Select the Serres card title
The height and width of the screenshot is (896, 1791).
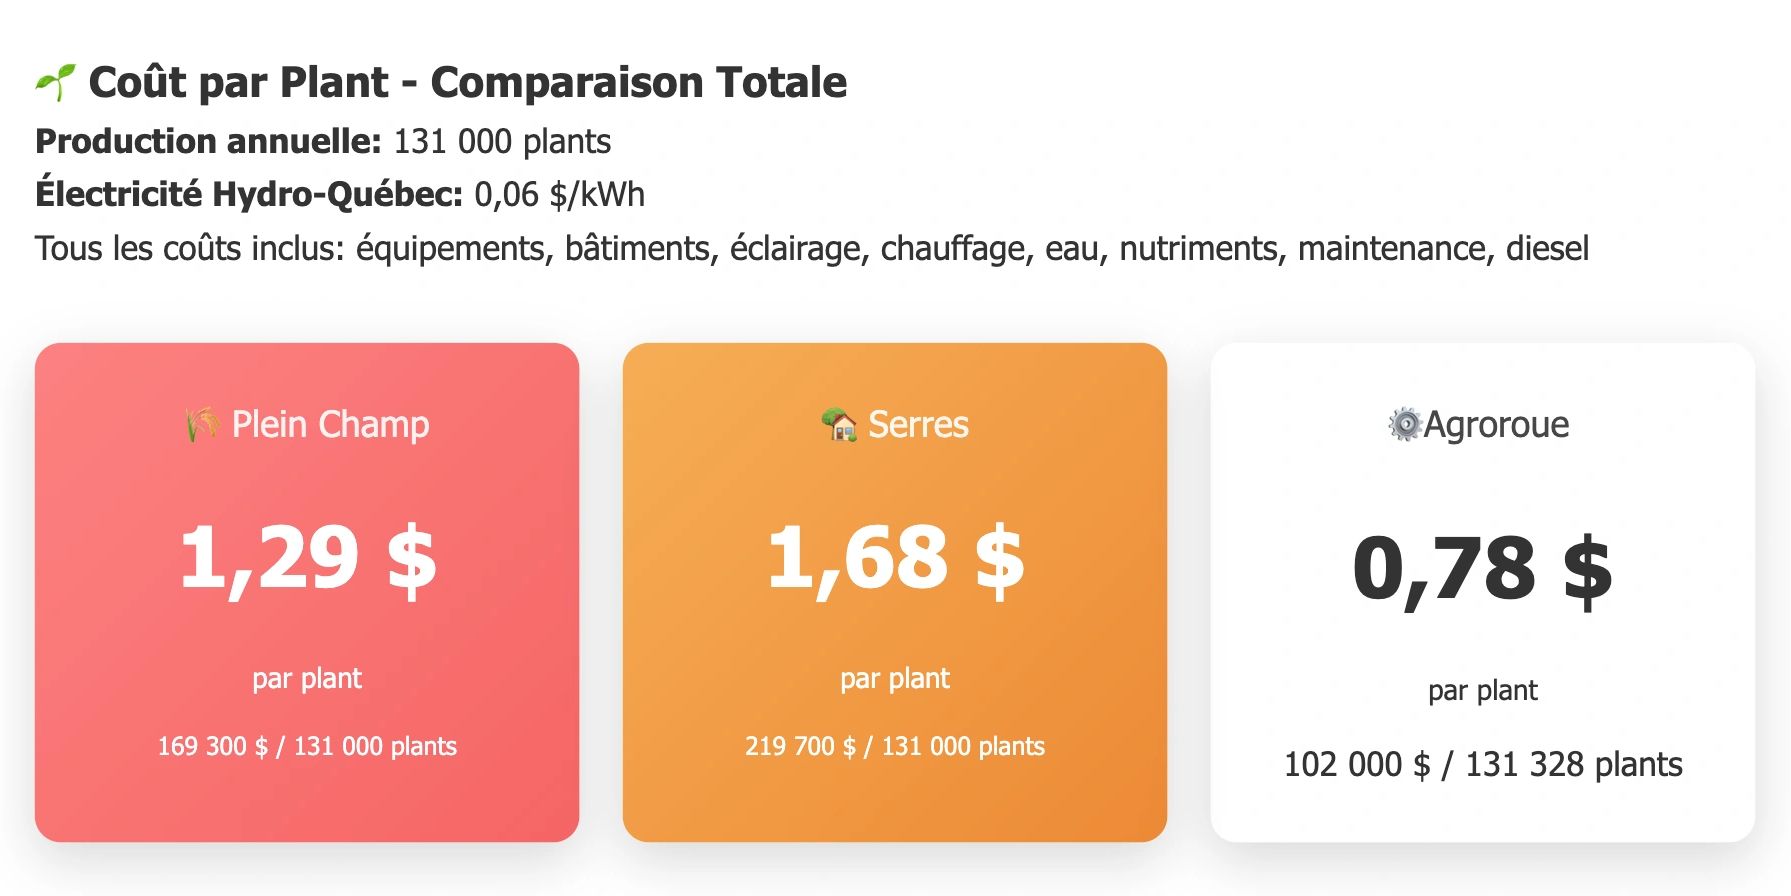tap(918, 425)
